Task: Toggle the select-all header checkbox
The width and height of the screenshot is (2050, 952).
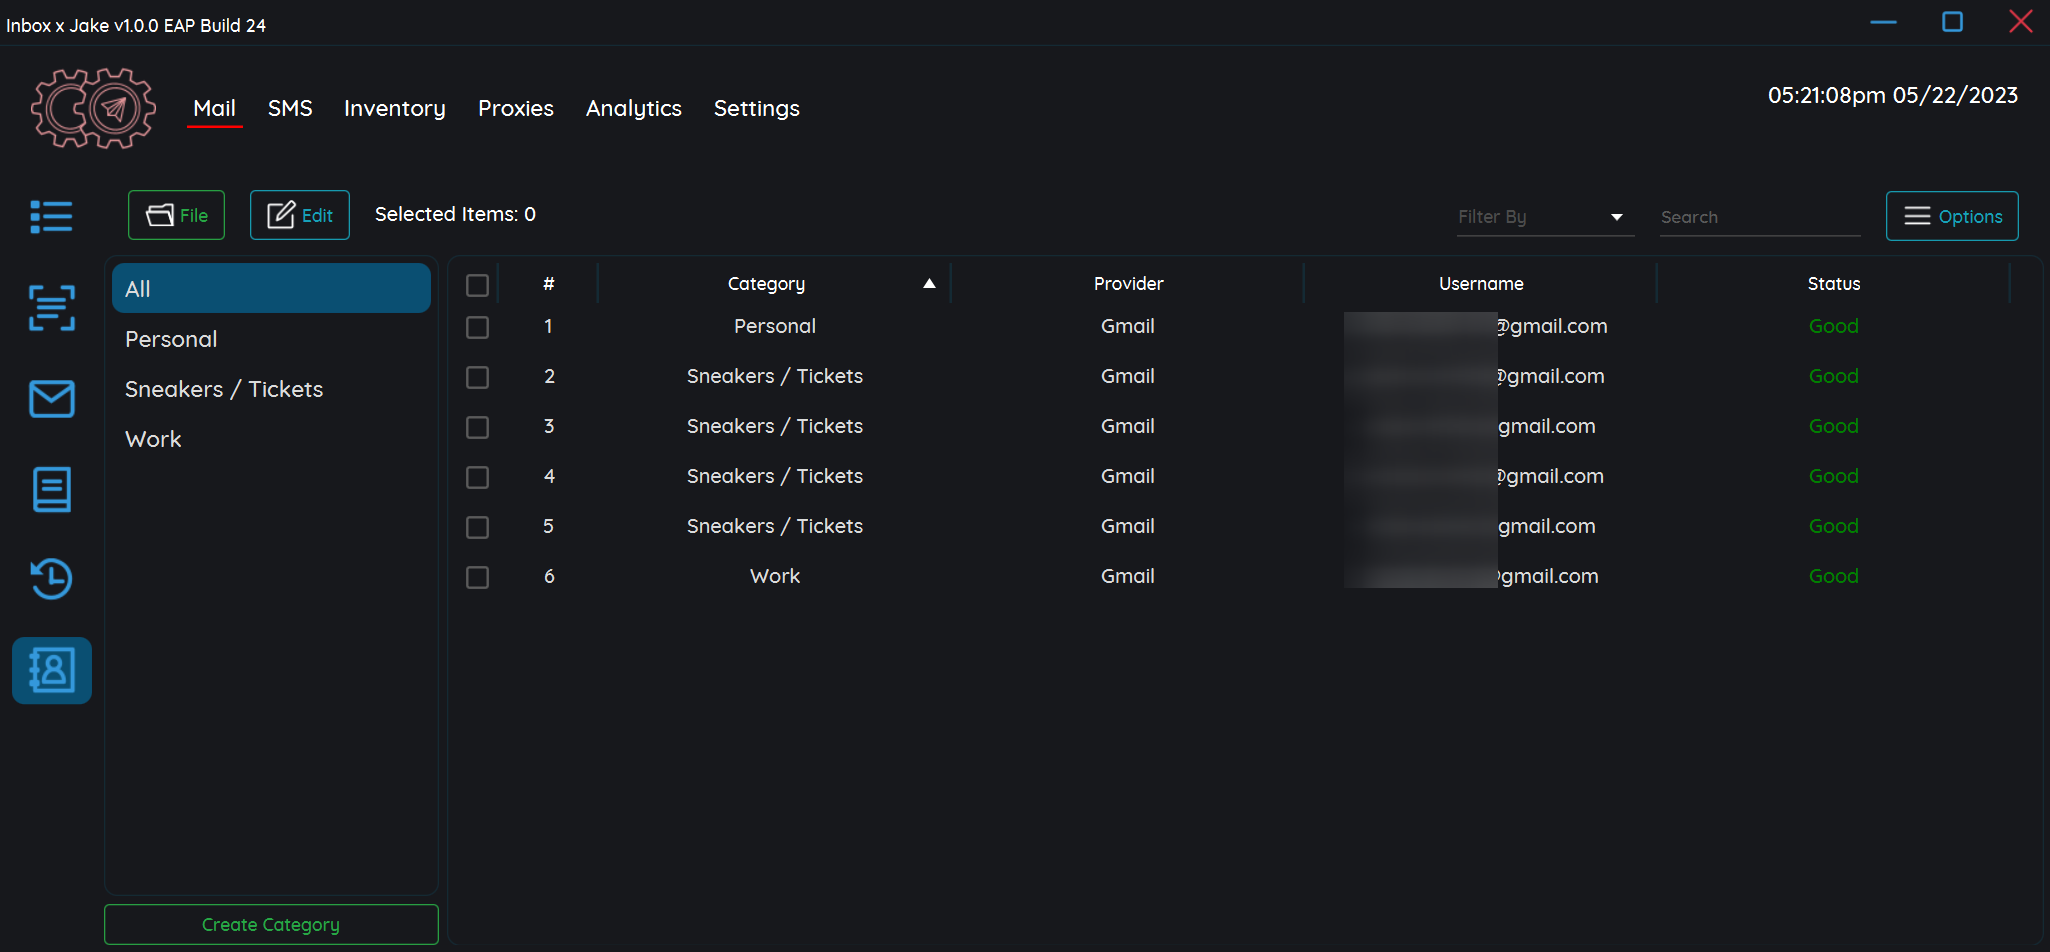Action: click(x=478, y=286)
